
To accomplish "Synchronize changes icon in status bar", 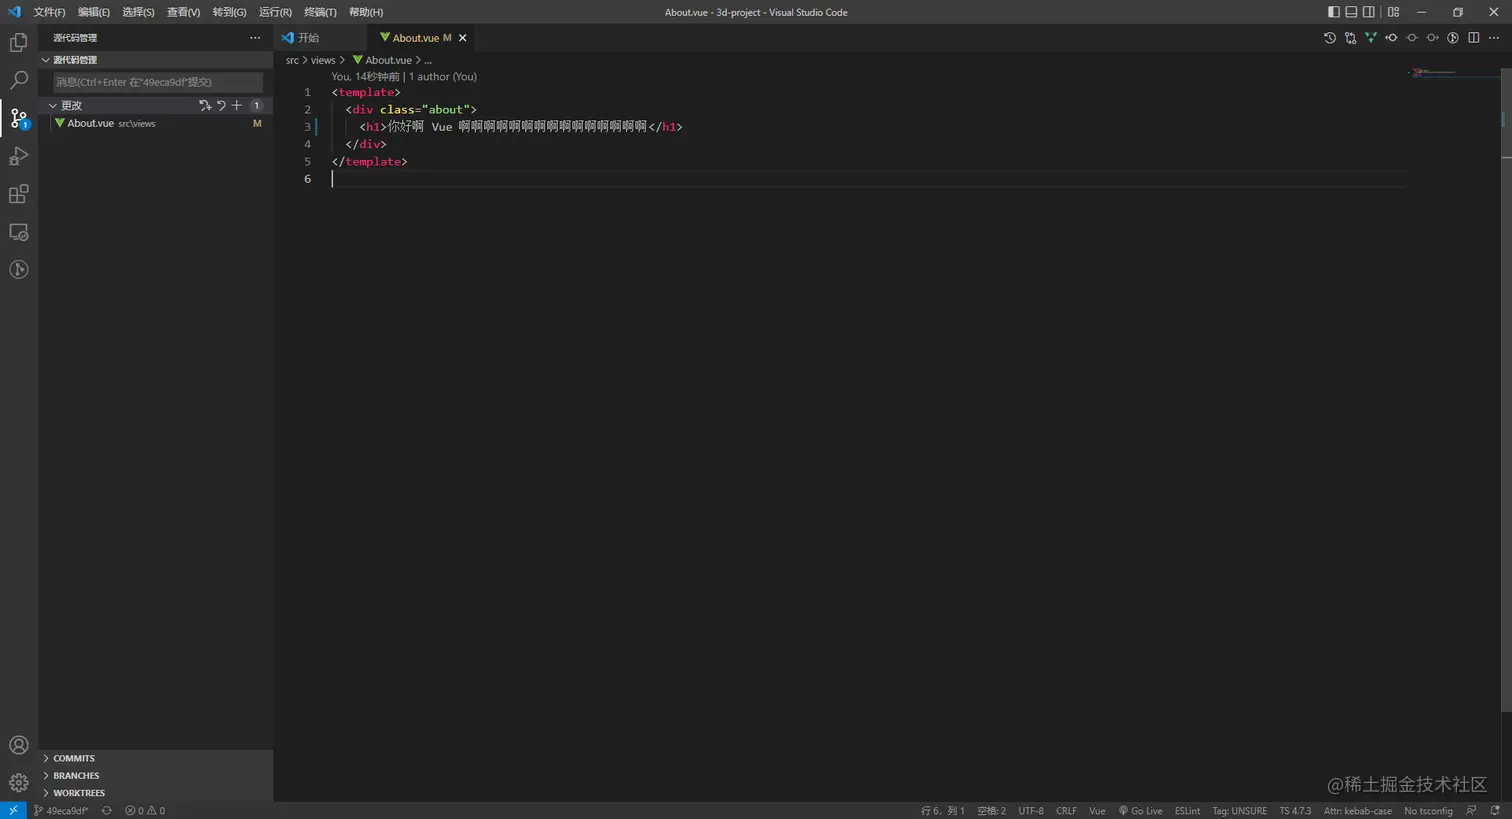I will click(106, 811).
